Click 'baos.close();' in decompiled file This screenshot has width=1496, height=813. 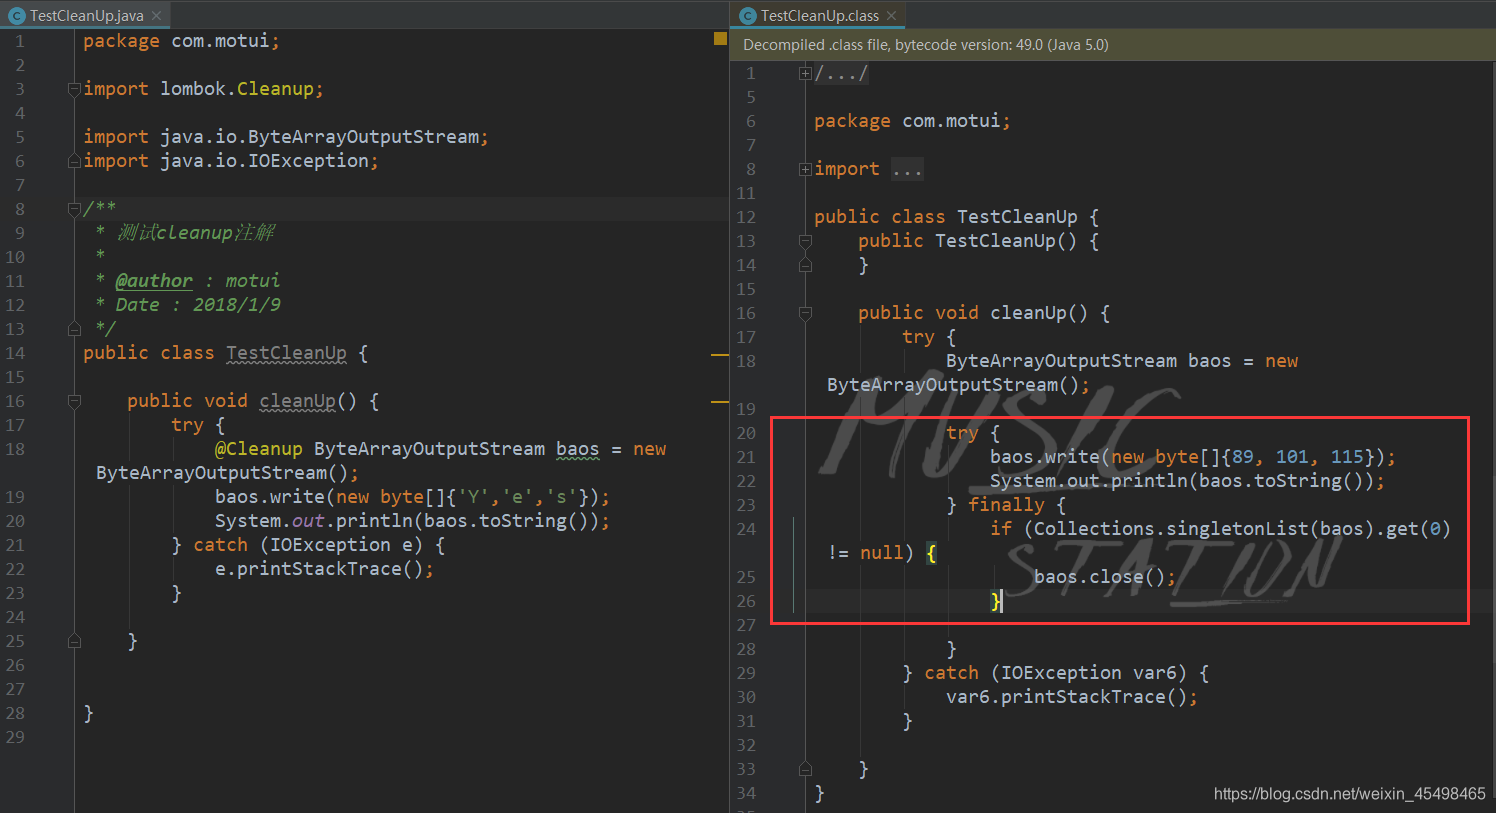1105,577
